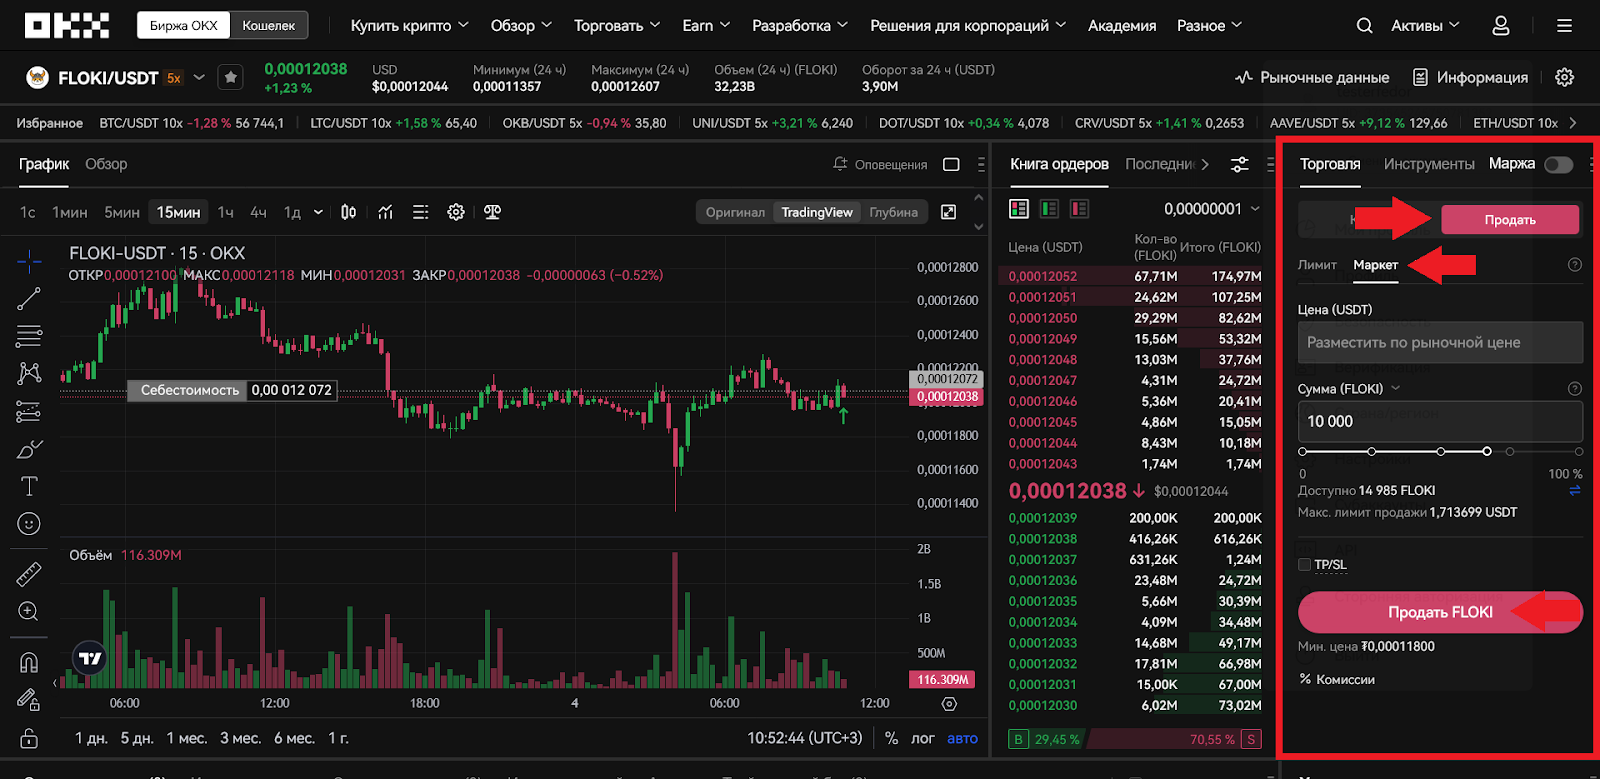Show order book both sides view
Screen dimensions: 1600x779
tap(1019, 208)
